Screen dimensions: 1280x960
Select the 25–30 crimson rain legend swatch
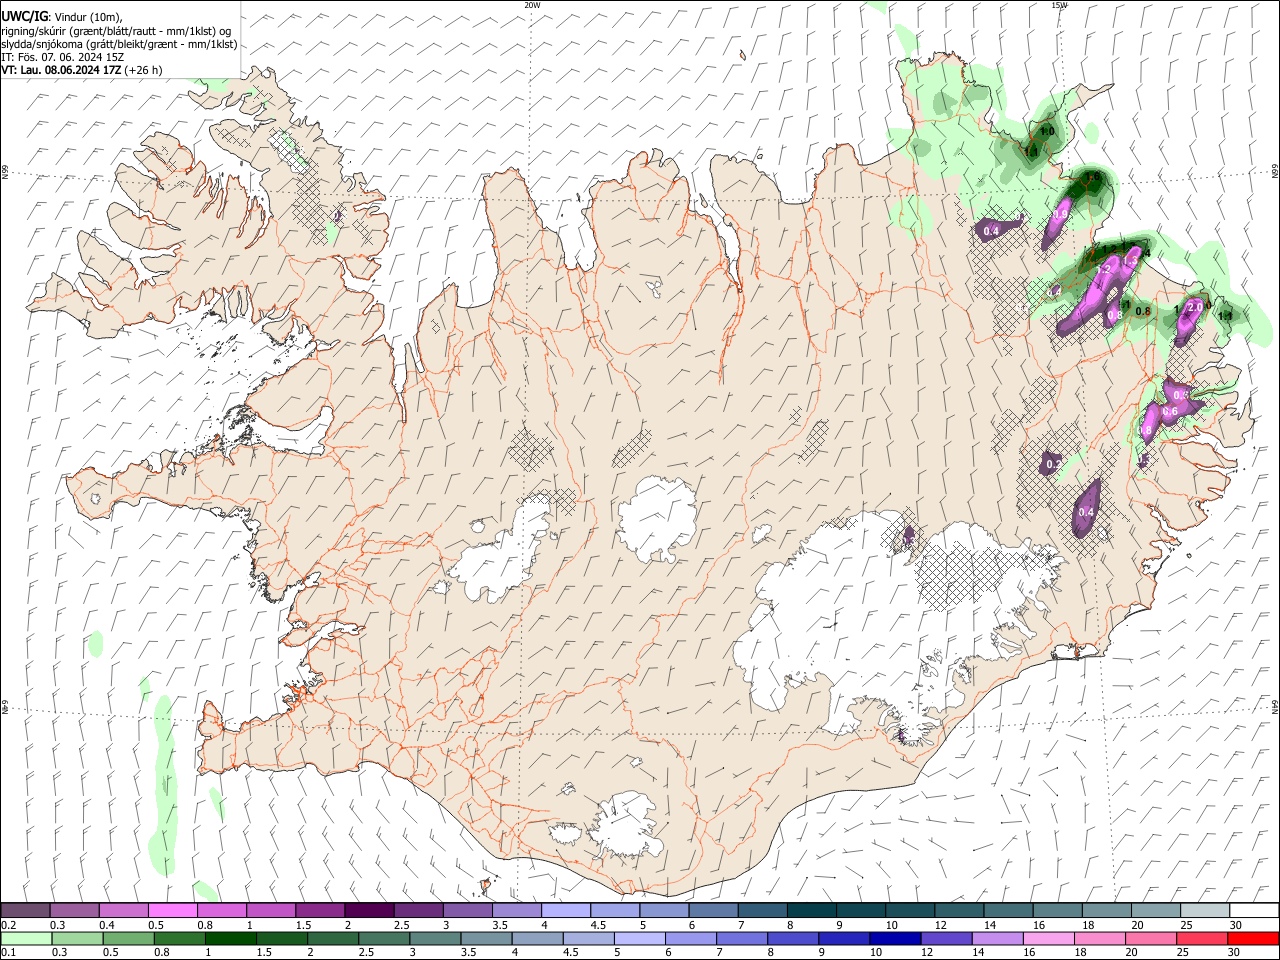pos(1201,938)
